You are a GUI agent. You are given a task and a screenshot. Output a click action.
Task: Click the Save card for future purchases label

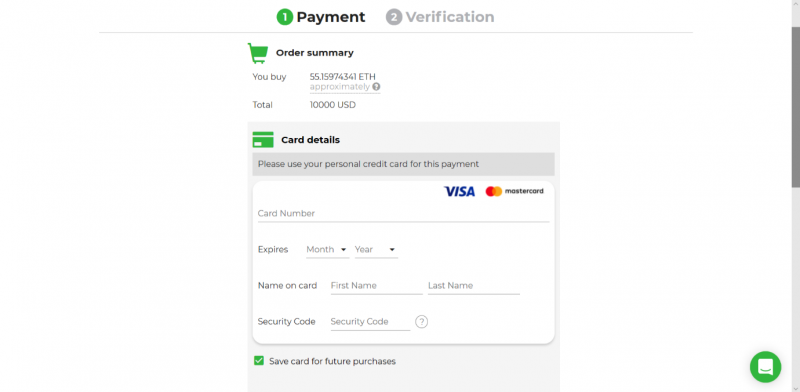pos(332,361)
